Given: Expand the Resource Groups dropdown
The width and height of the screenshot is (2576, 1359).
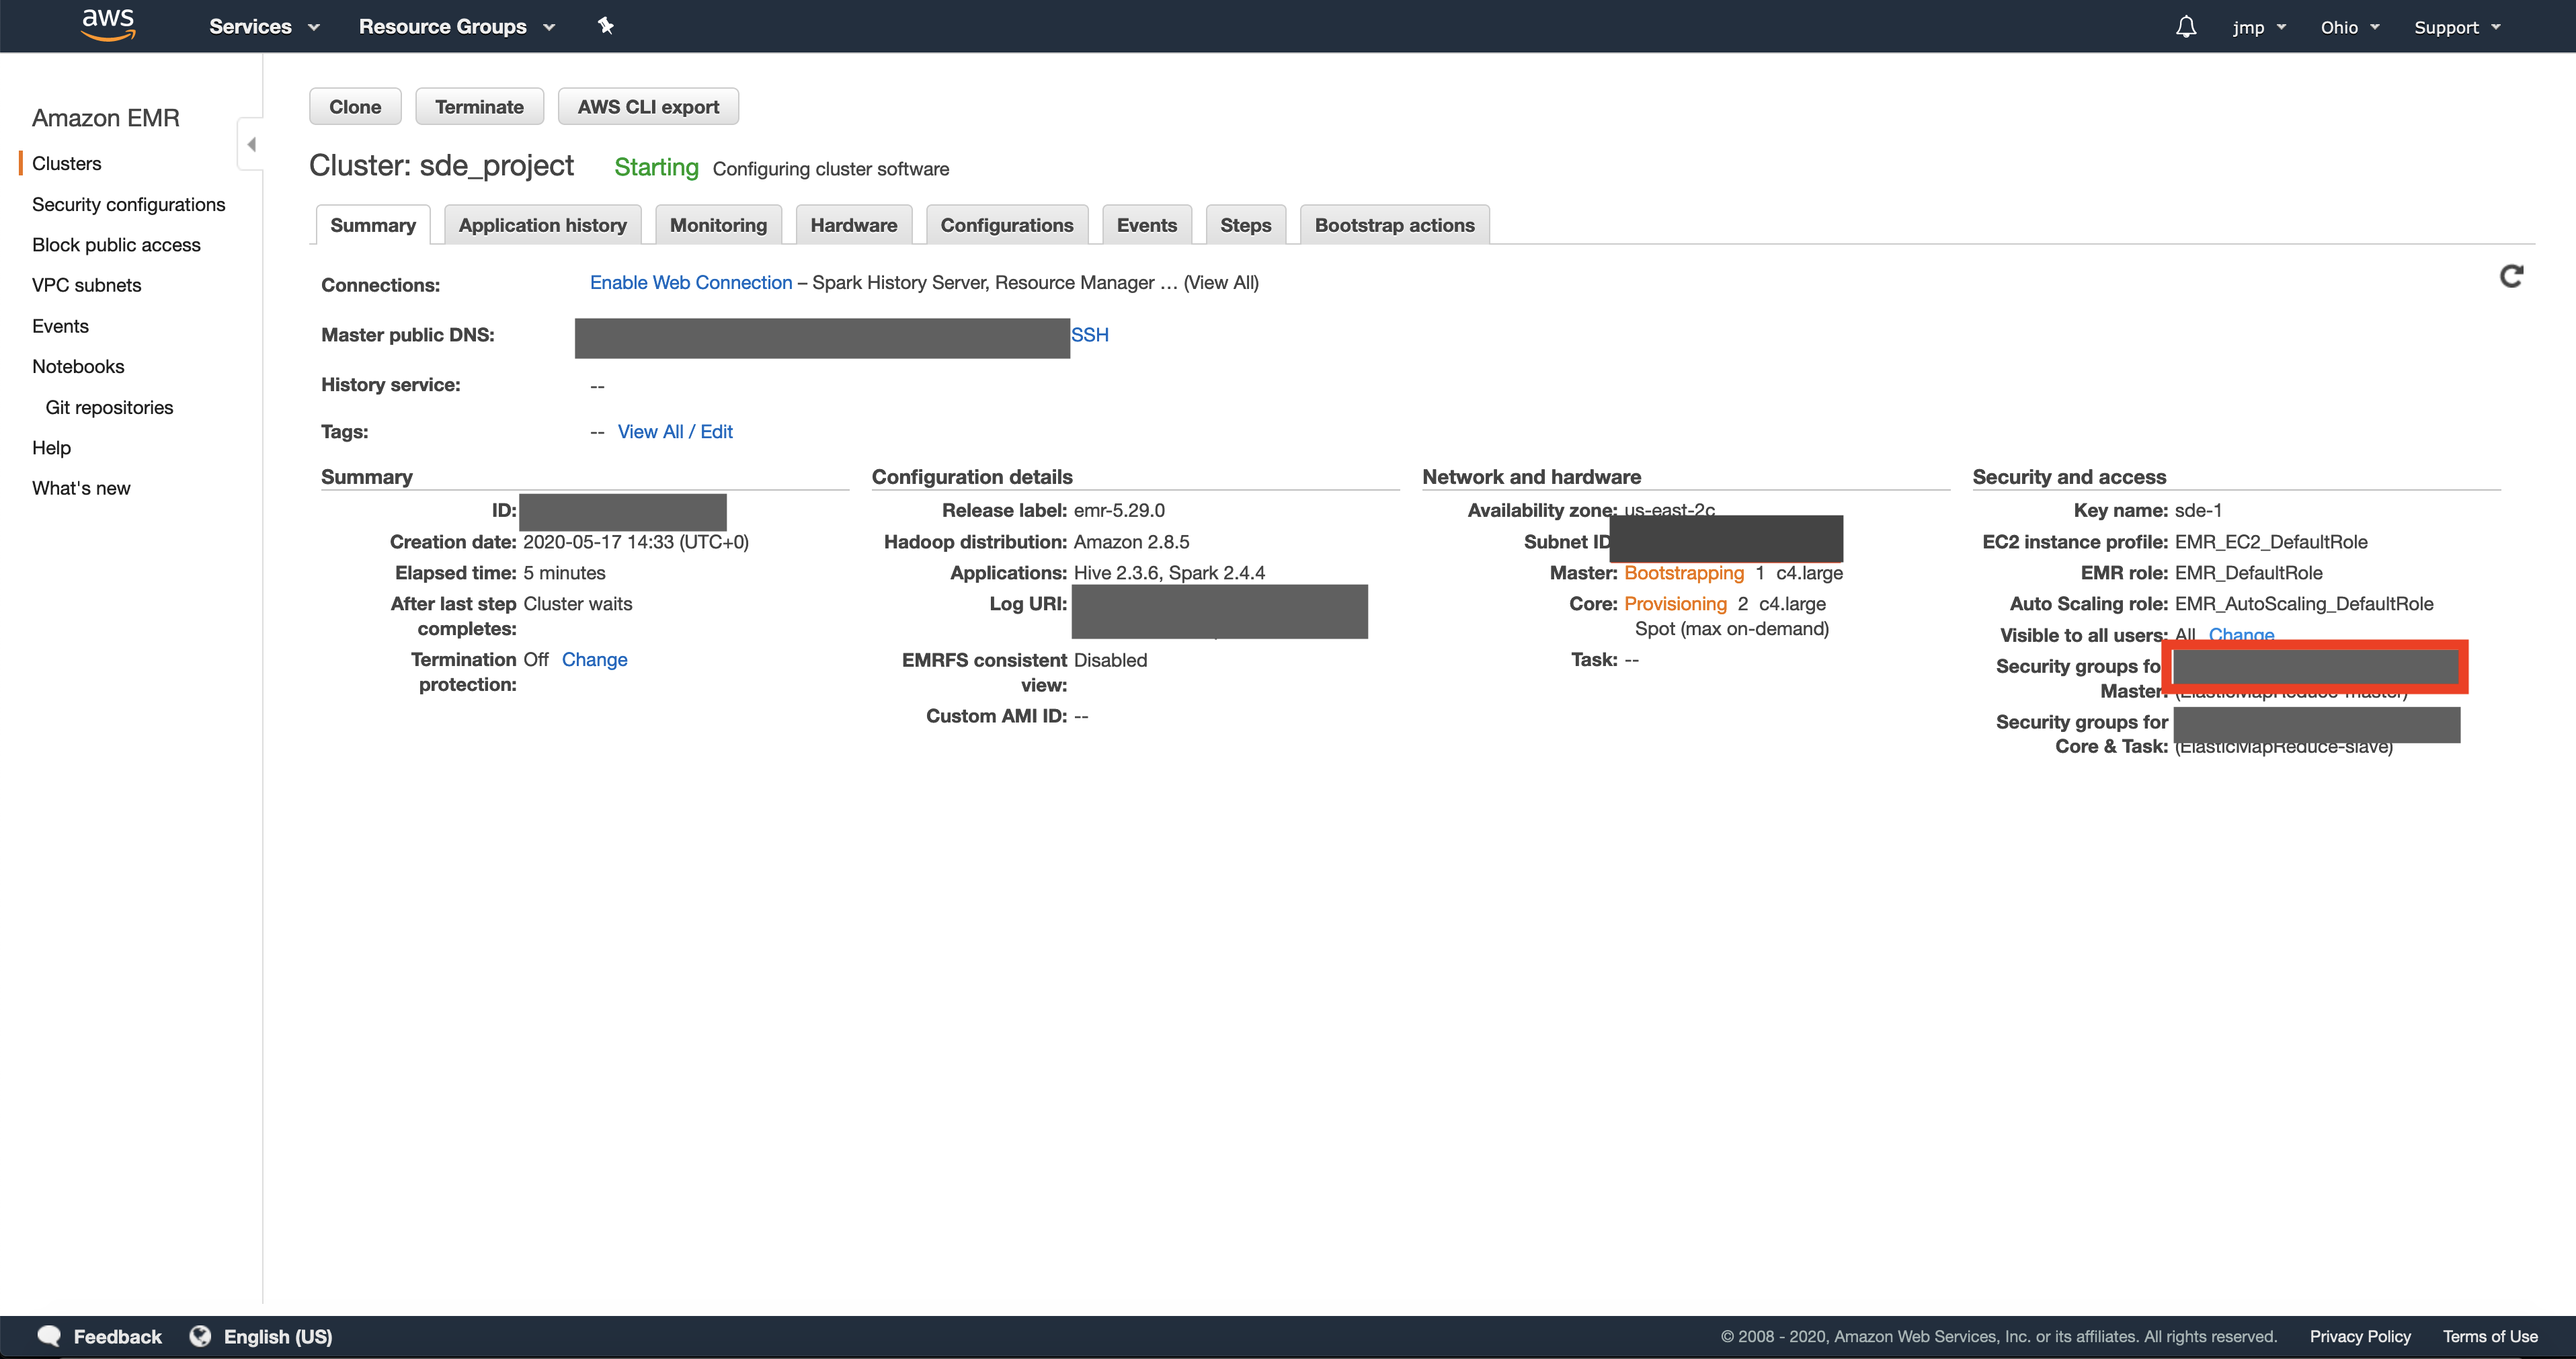Looking at the screenshot, I should 456,27.
